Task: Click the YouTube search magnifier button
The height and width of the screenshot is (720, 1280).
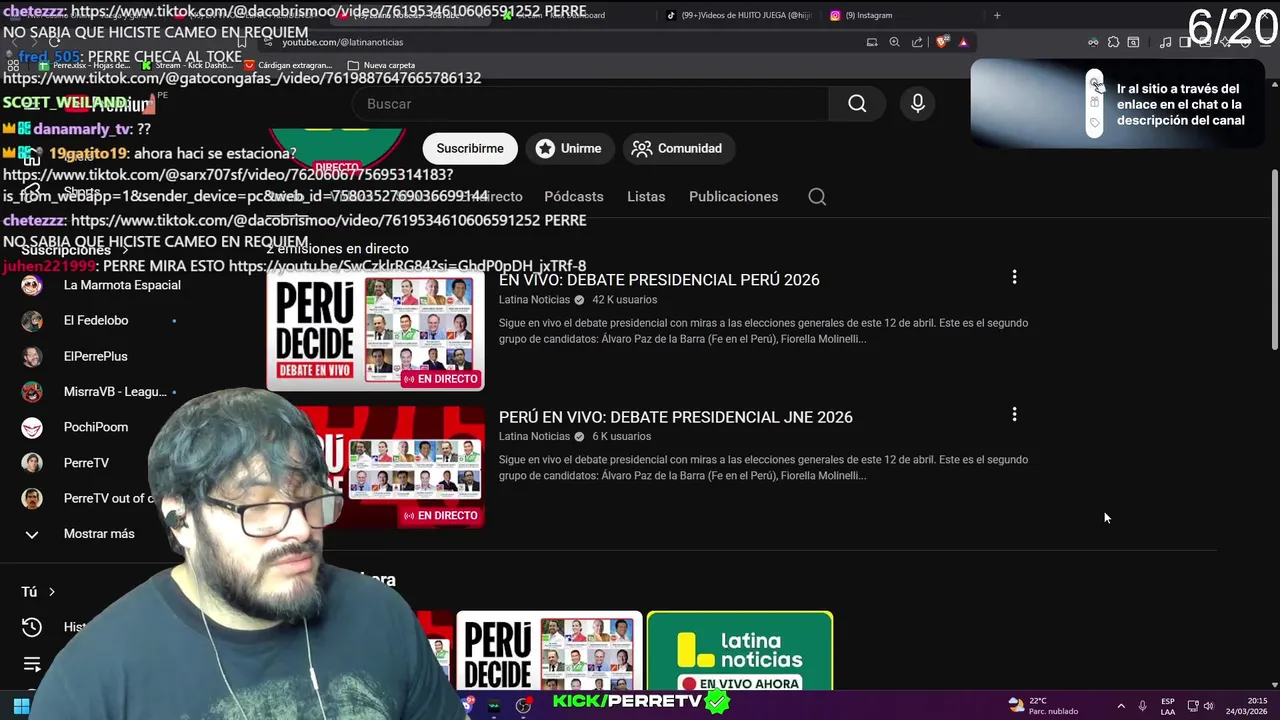Action: click(x=857, y=104)
